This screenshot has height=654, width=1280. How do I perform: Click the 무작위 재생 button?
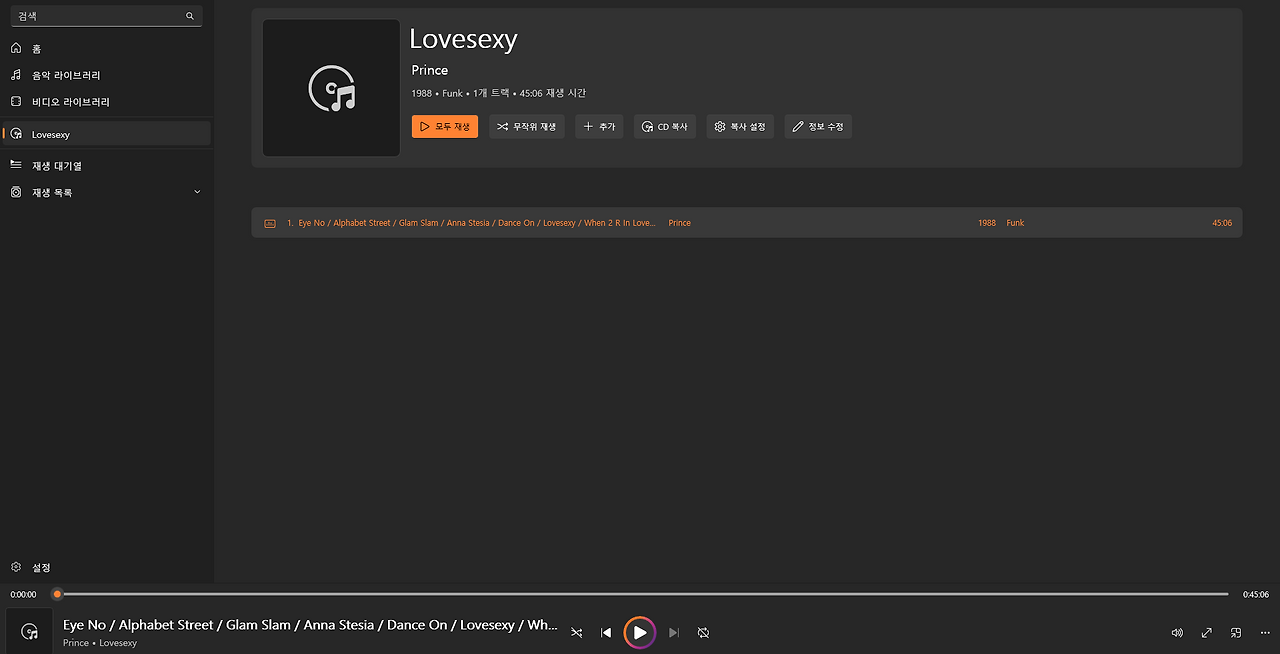point(527,127)
